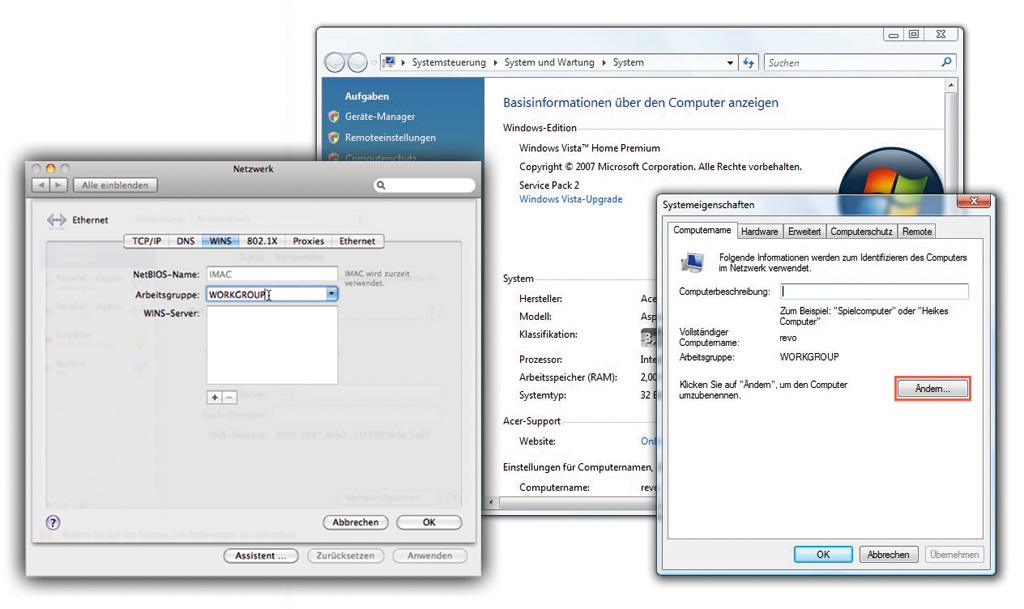
Task: Click Abbrechen in Systemeigenschaften dialog
Action: 888,554
